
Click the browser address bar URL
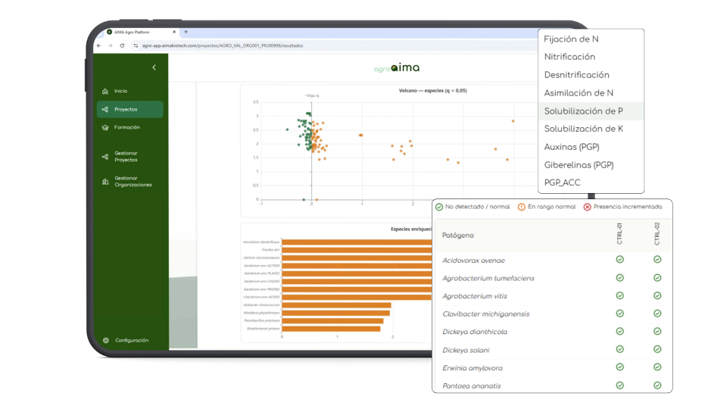tap(223, 45)
